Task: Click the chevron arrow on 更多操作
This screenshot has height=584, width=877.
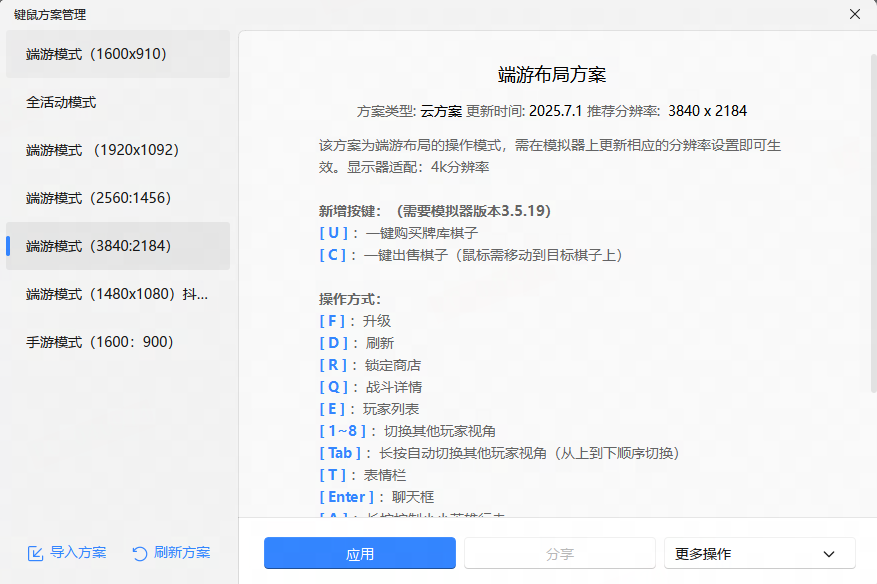Action: coord(828,554)
